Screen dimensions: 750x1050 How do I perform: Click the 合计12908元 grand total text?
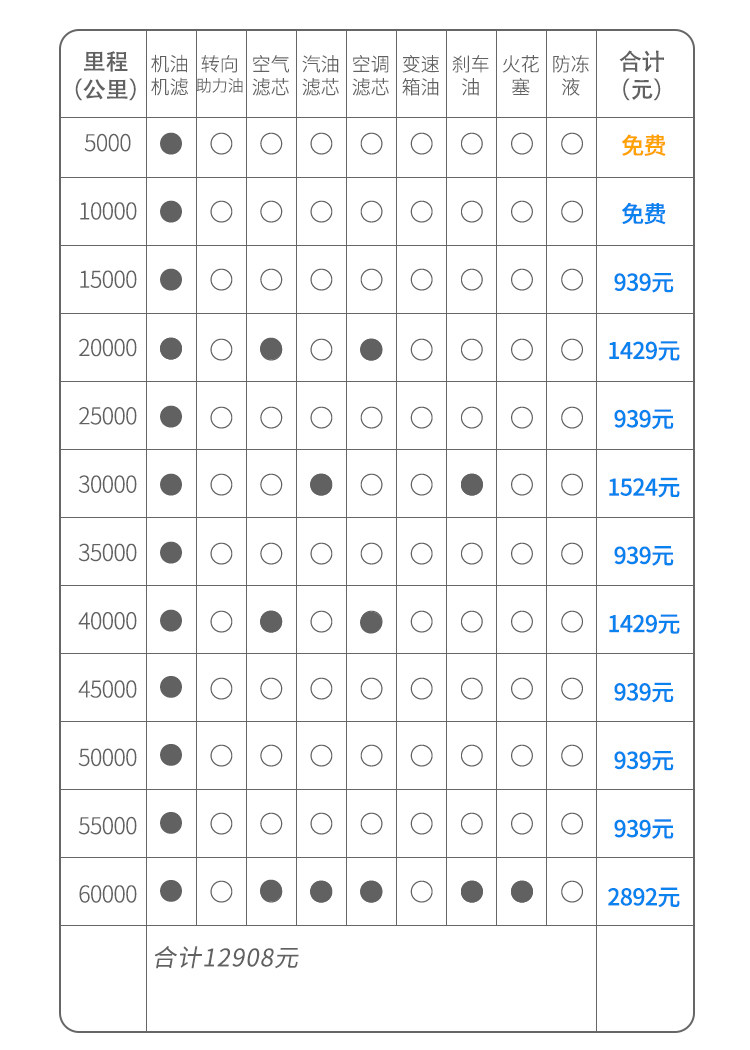[226, 958]
